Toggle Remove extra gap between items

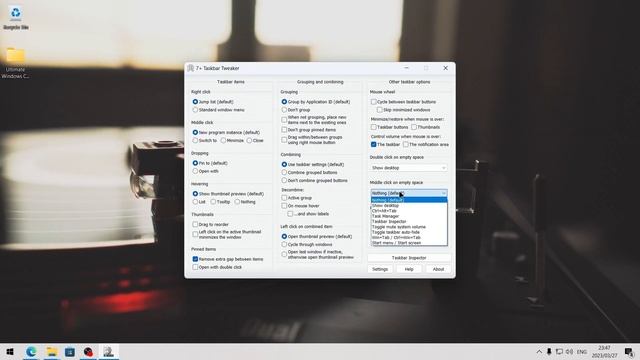[x=228, y=259]
